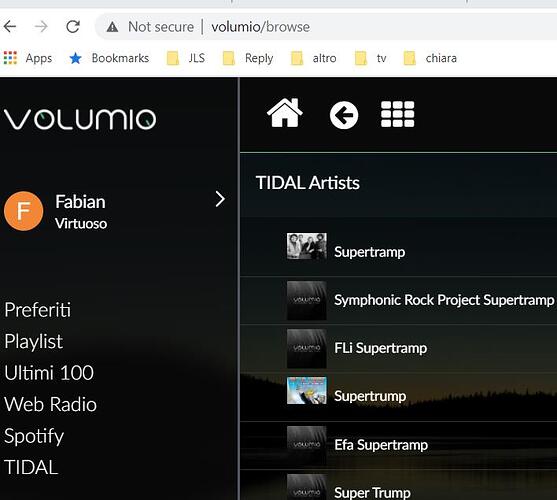The image size is (557, 500).
Task: Reload the page with refresh icon
Action: click(x=73, y=27)
